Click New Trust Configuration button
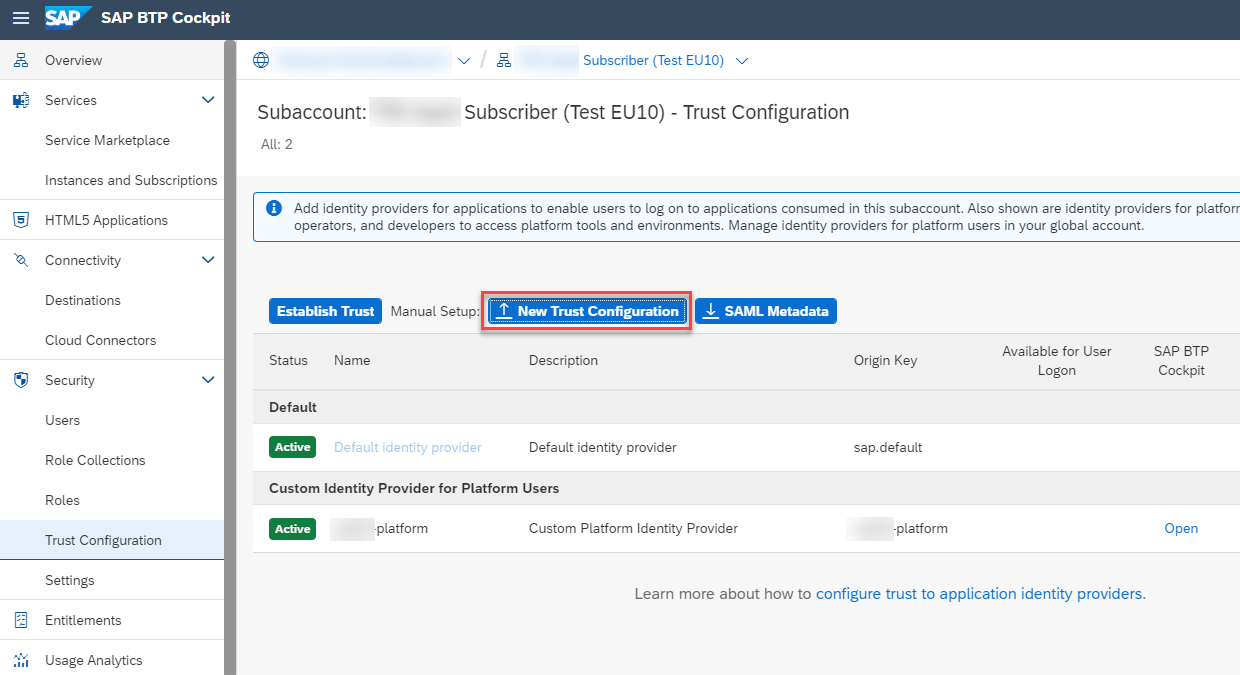 click(587, 311)
